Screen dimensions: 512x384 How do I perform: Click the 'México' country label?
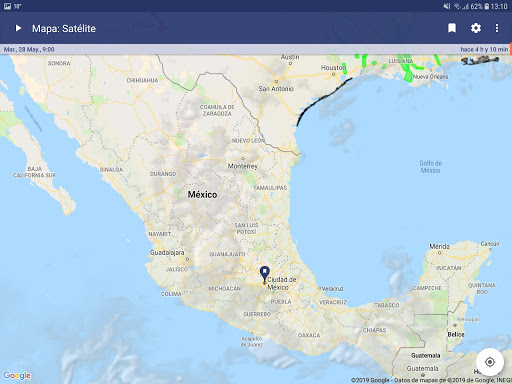(202, 194)
